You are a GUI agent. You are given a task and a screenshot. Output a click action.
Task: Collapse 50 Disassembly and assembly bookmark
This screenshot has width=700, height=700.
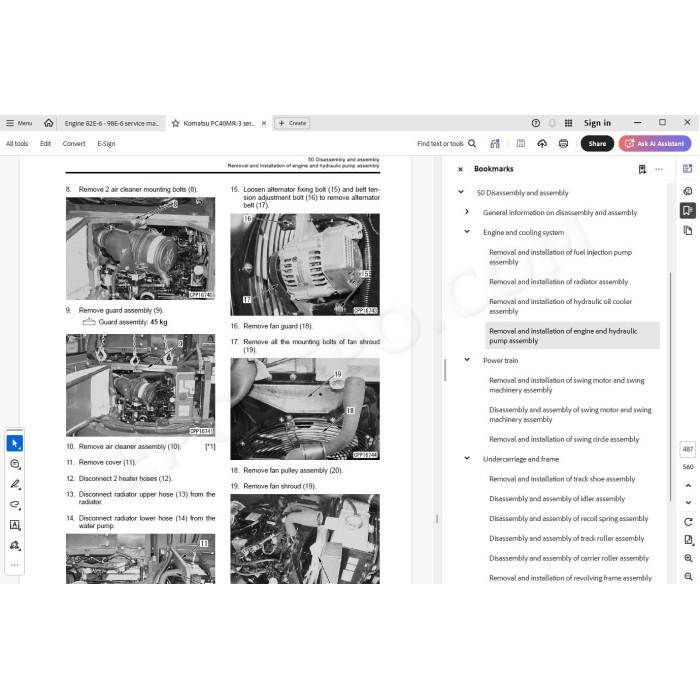pyautogui.click(x=461, y=192)
